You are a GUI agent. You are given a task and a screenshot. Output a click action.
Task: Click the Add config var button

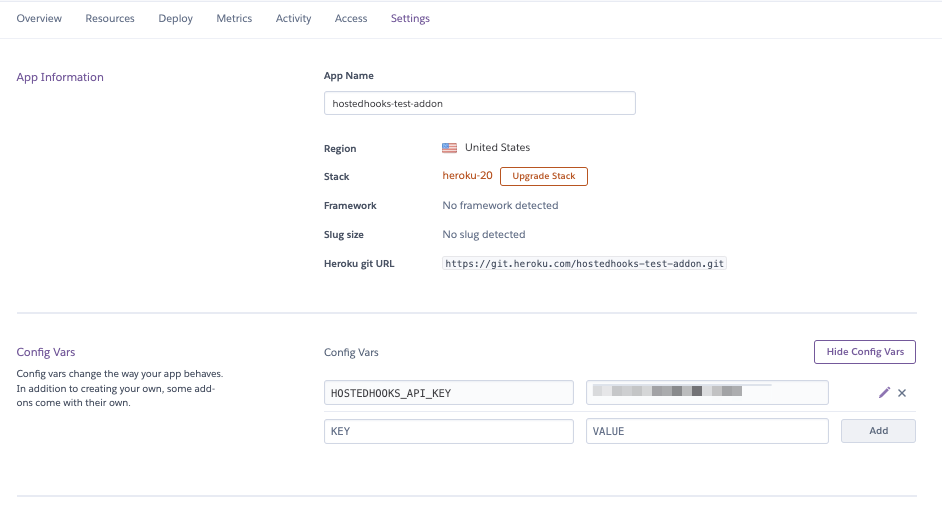point(878,431)
